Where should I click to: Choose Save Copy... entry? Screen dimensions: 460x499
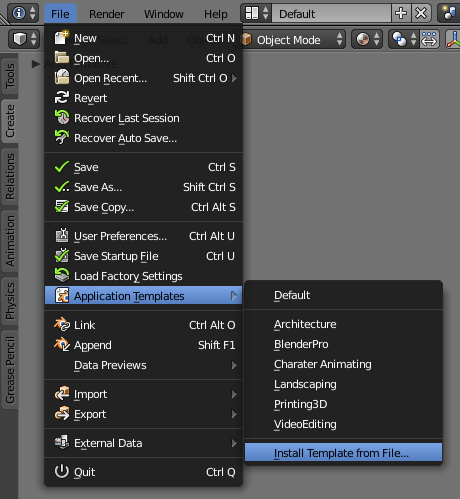pos(144,207)
